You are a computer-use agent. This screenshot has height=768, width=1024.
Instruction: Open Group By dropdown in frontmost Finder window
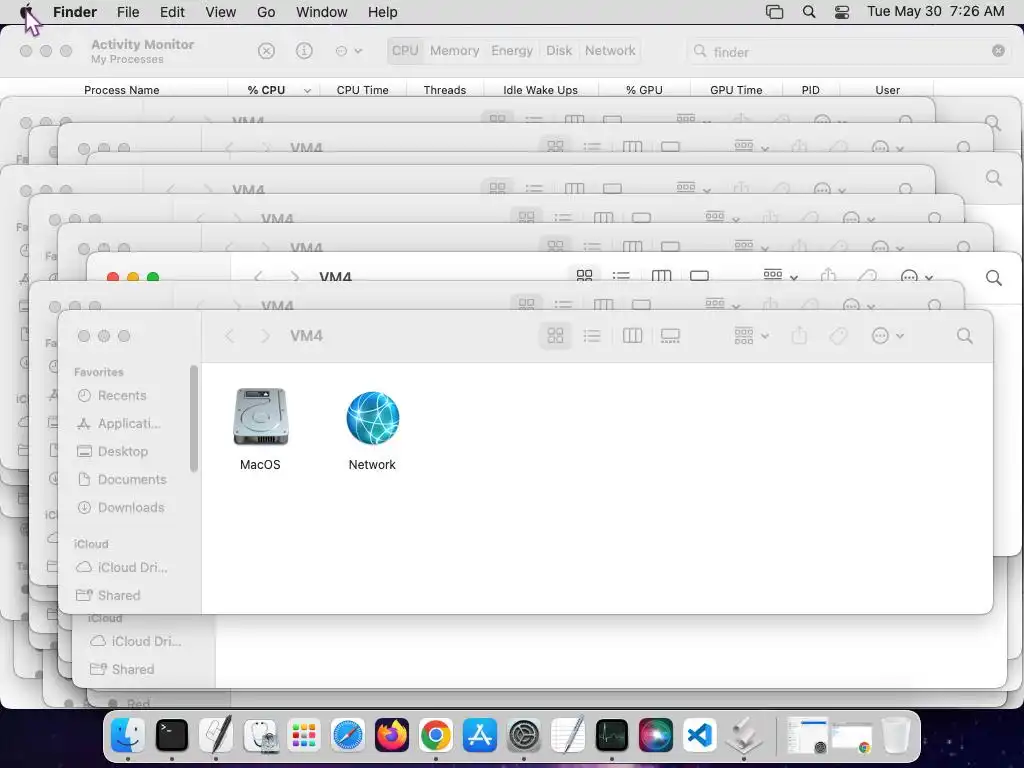coord(751,336)
